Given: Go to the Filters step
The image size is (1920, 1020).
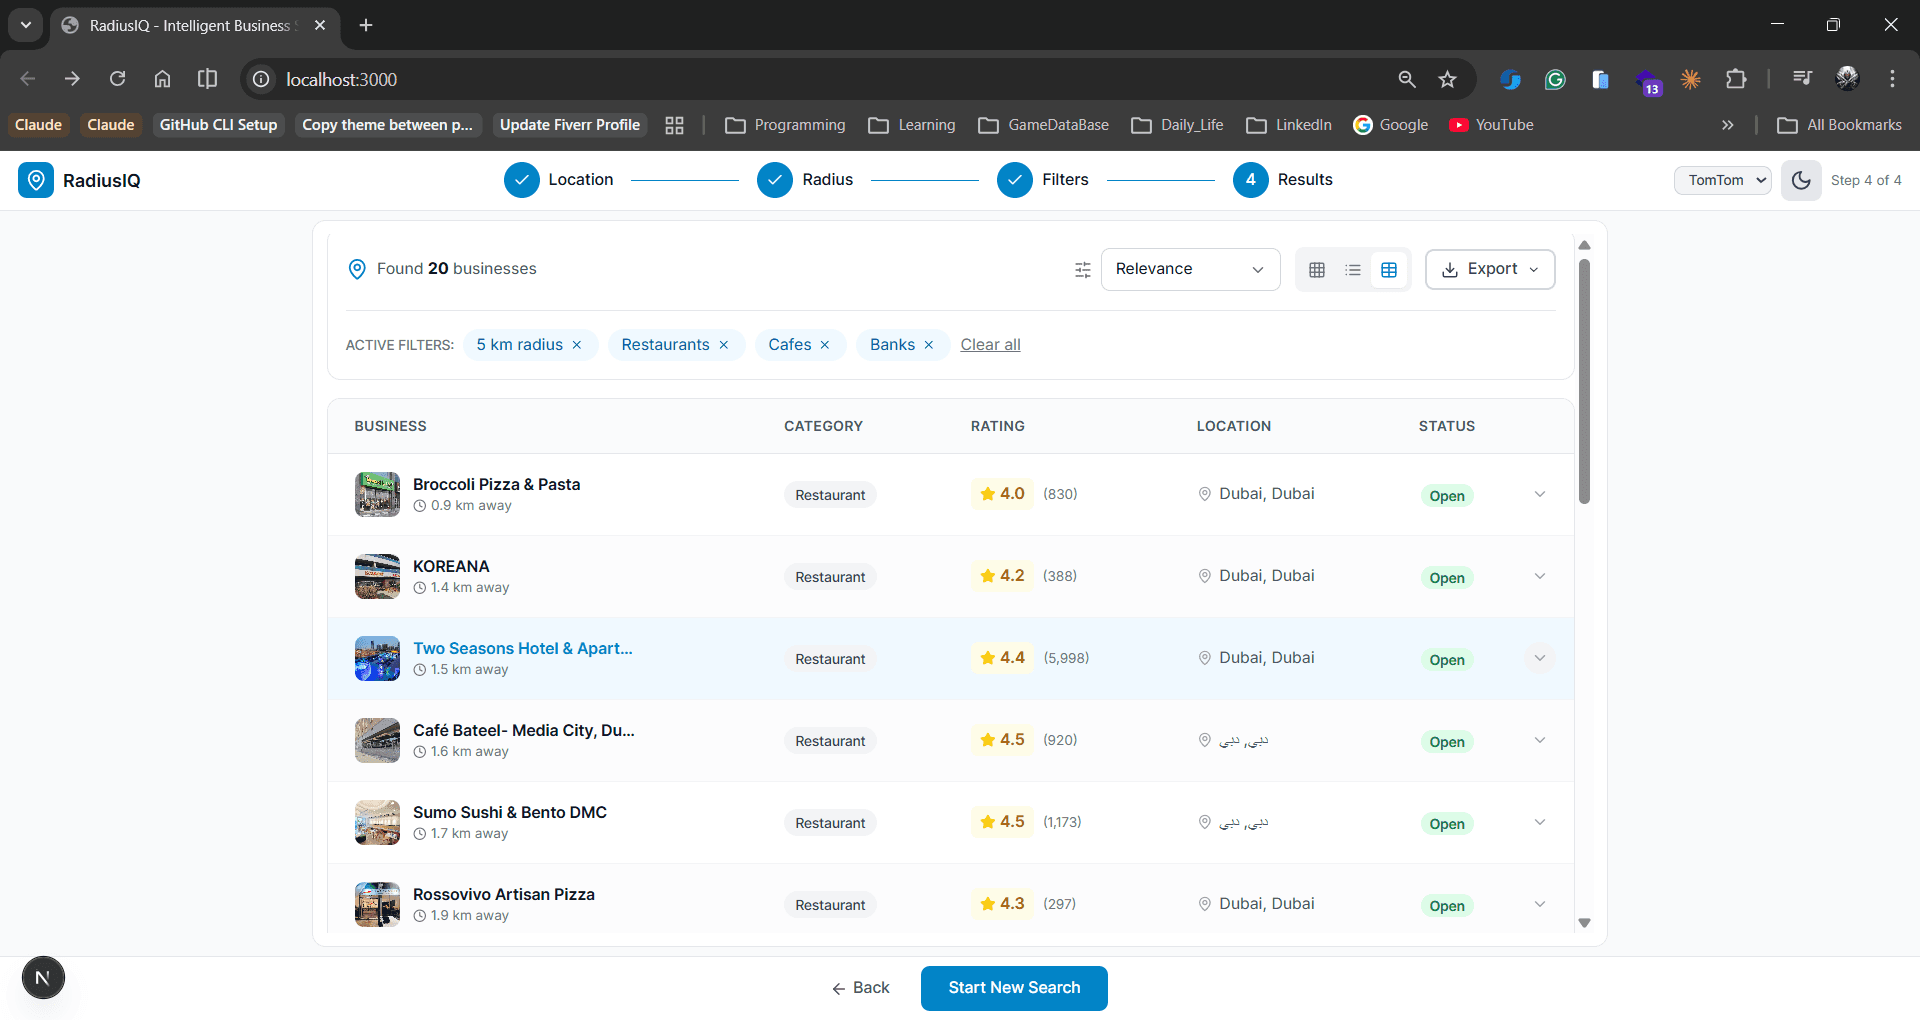Looking at the screenshot, I should click(1043, 180).
